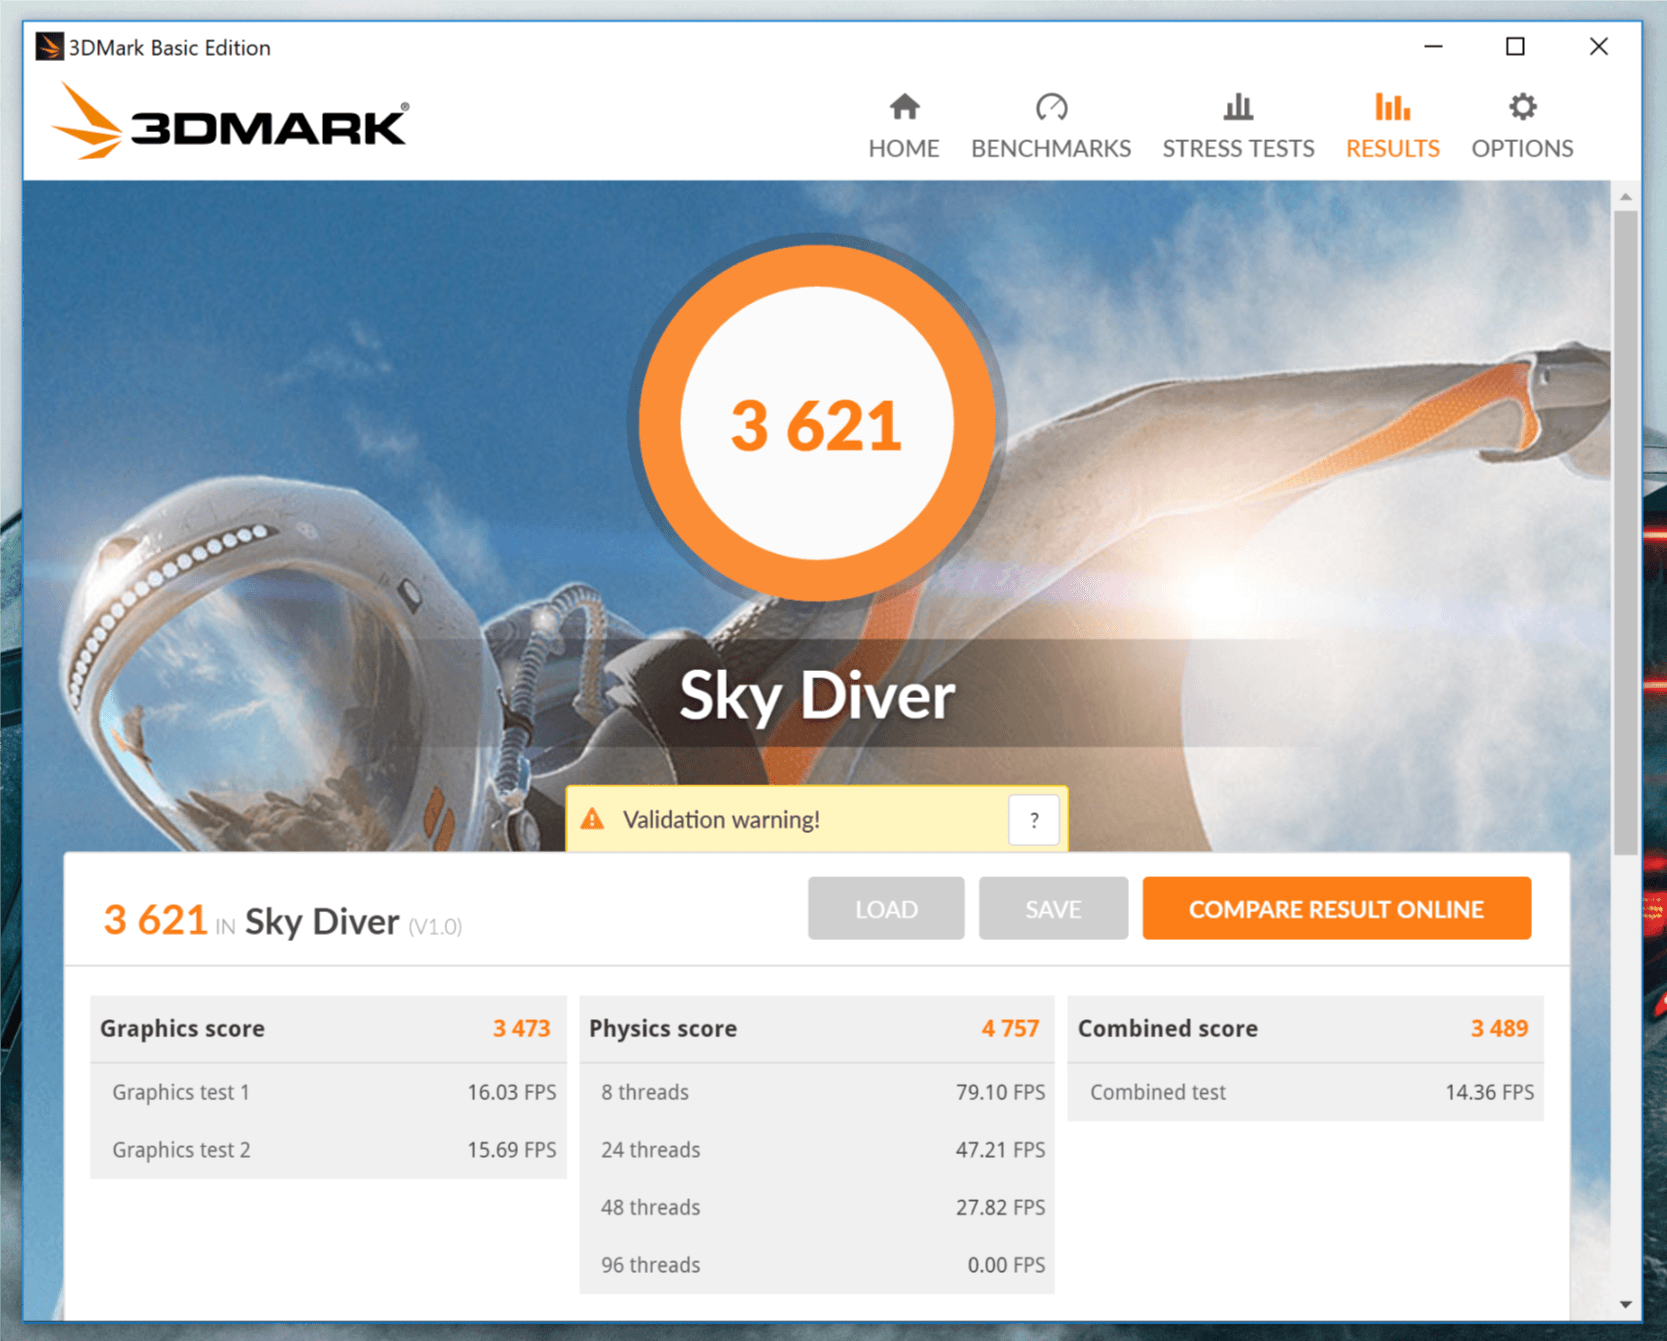This screenshot has width=1667, height=1341.
Task: Open the HOME tab label
Action: pos(904,148)
